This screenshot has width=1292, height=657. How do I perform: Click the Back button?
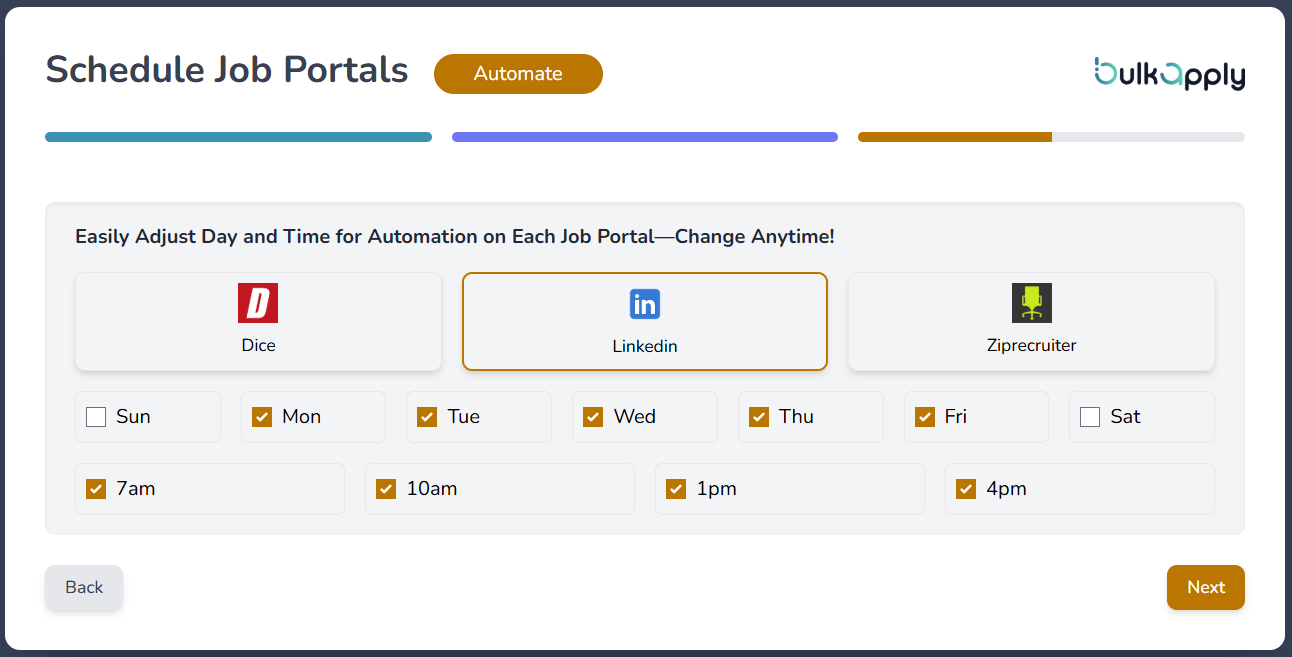pos(84,587)
